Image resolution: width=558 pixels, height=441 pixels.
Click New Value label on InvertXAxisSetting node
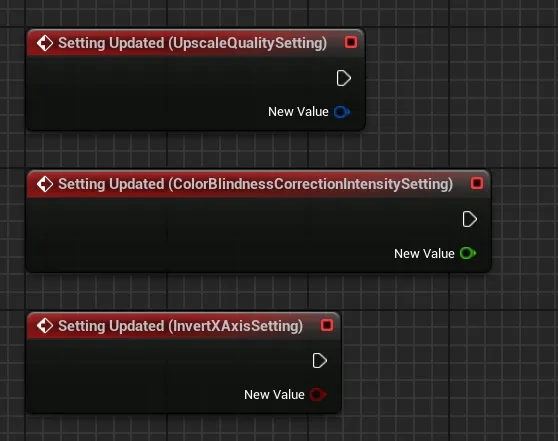click(x=274, y=394)
